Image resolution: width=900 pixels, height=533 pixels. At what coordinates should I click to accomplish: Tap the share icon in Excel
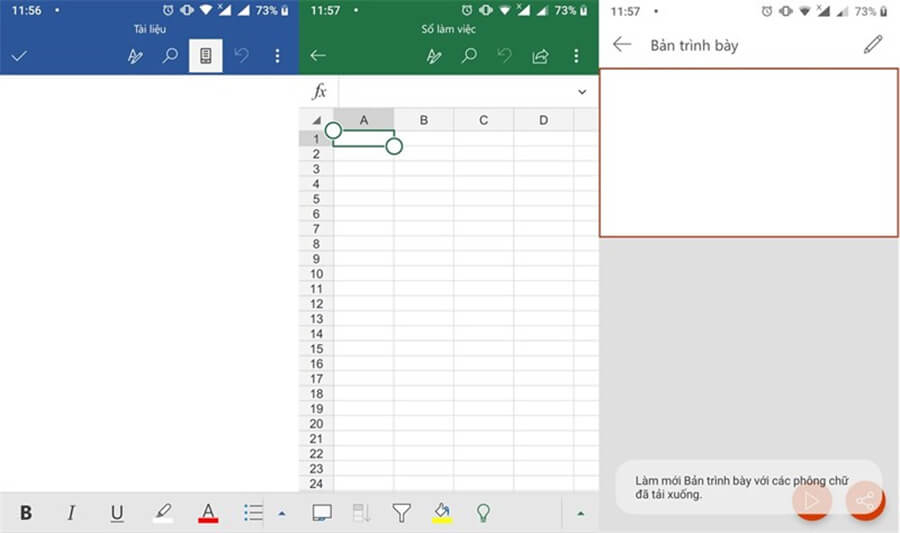tap(540, 56)
